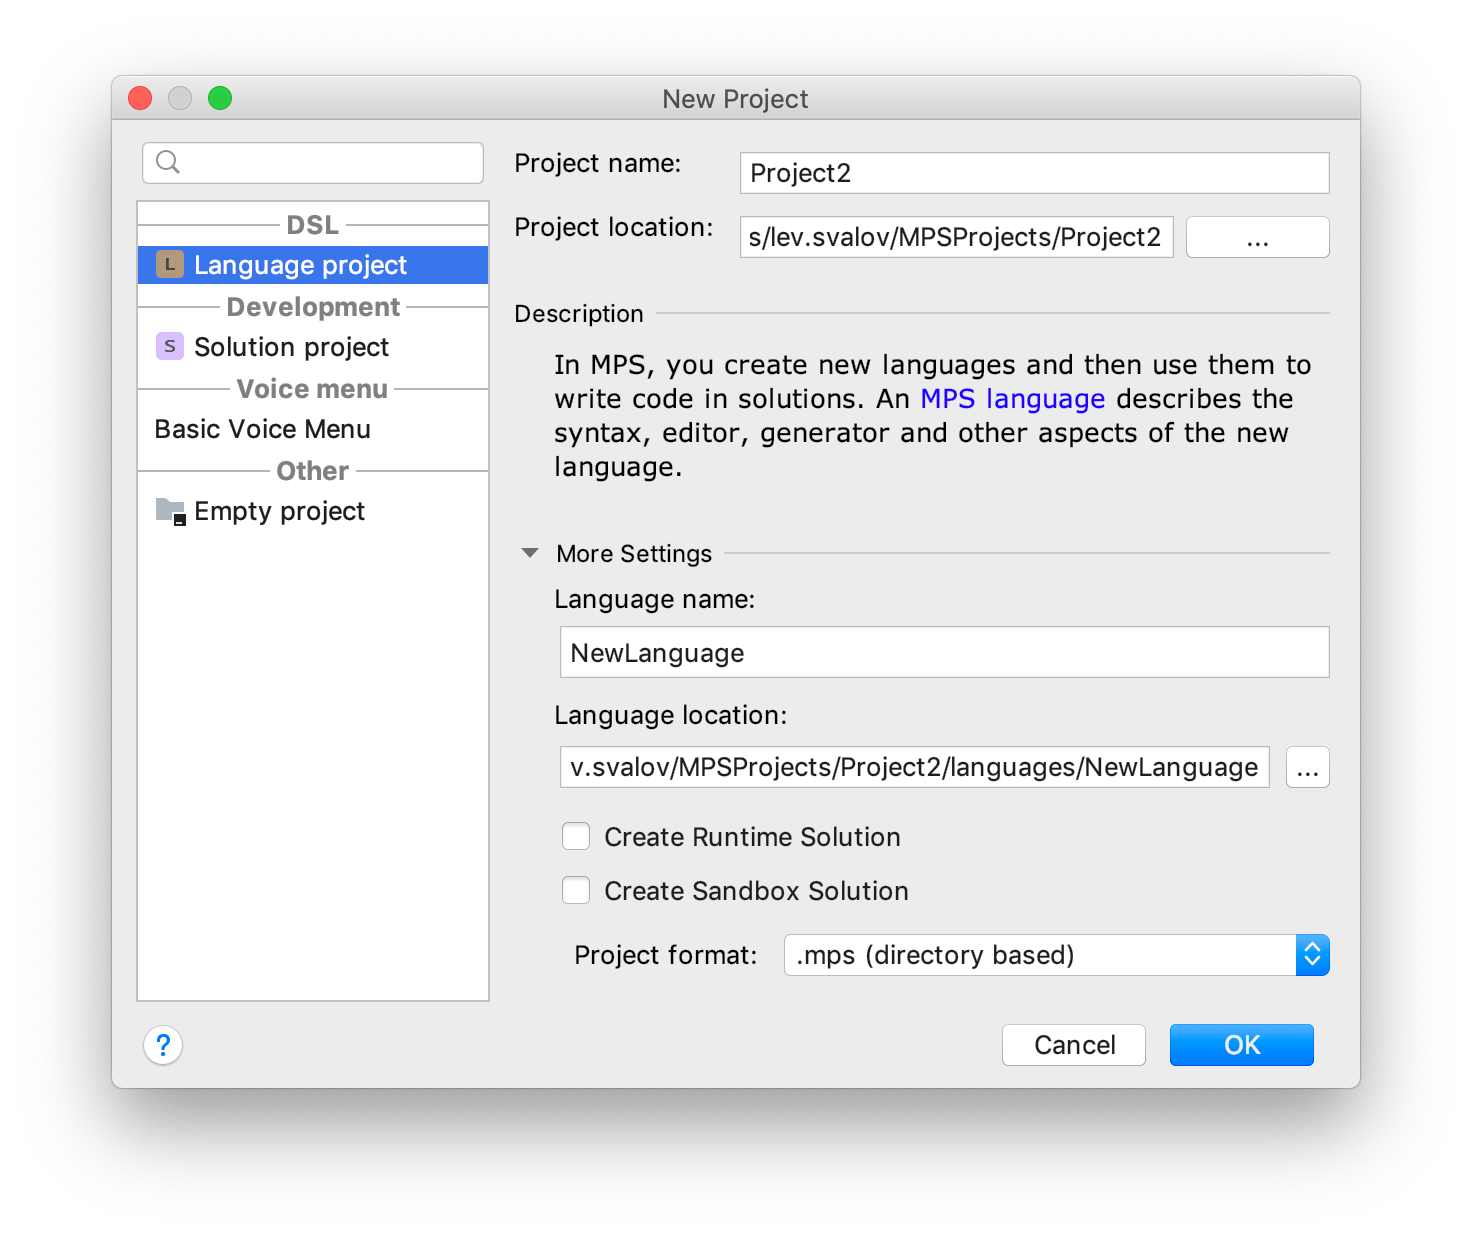The height and width of the screenshot is (1236, 1472).
Task: Click the DSL section header
Action: (x=313, y=225)
